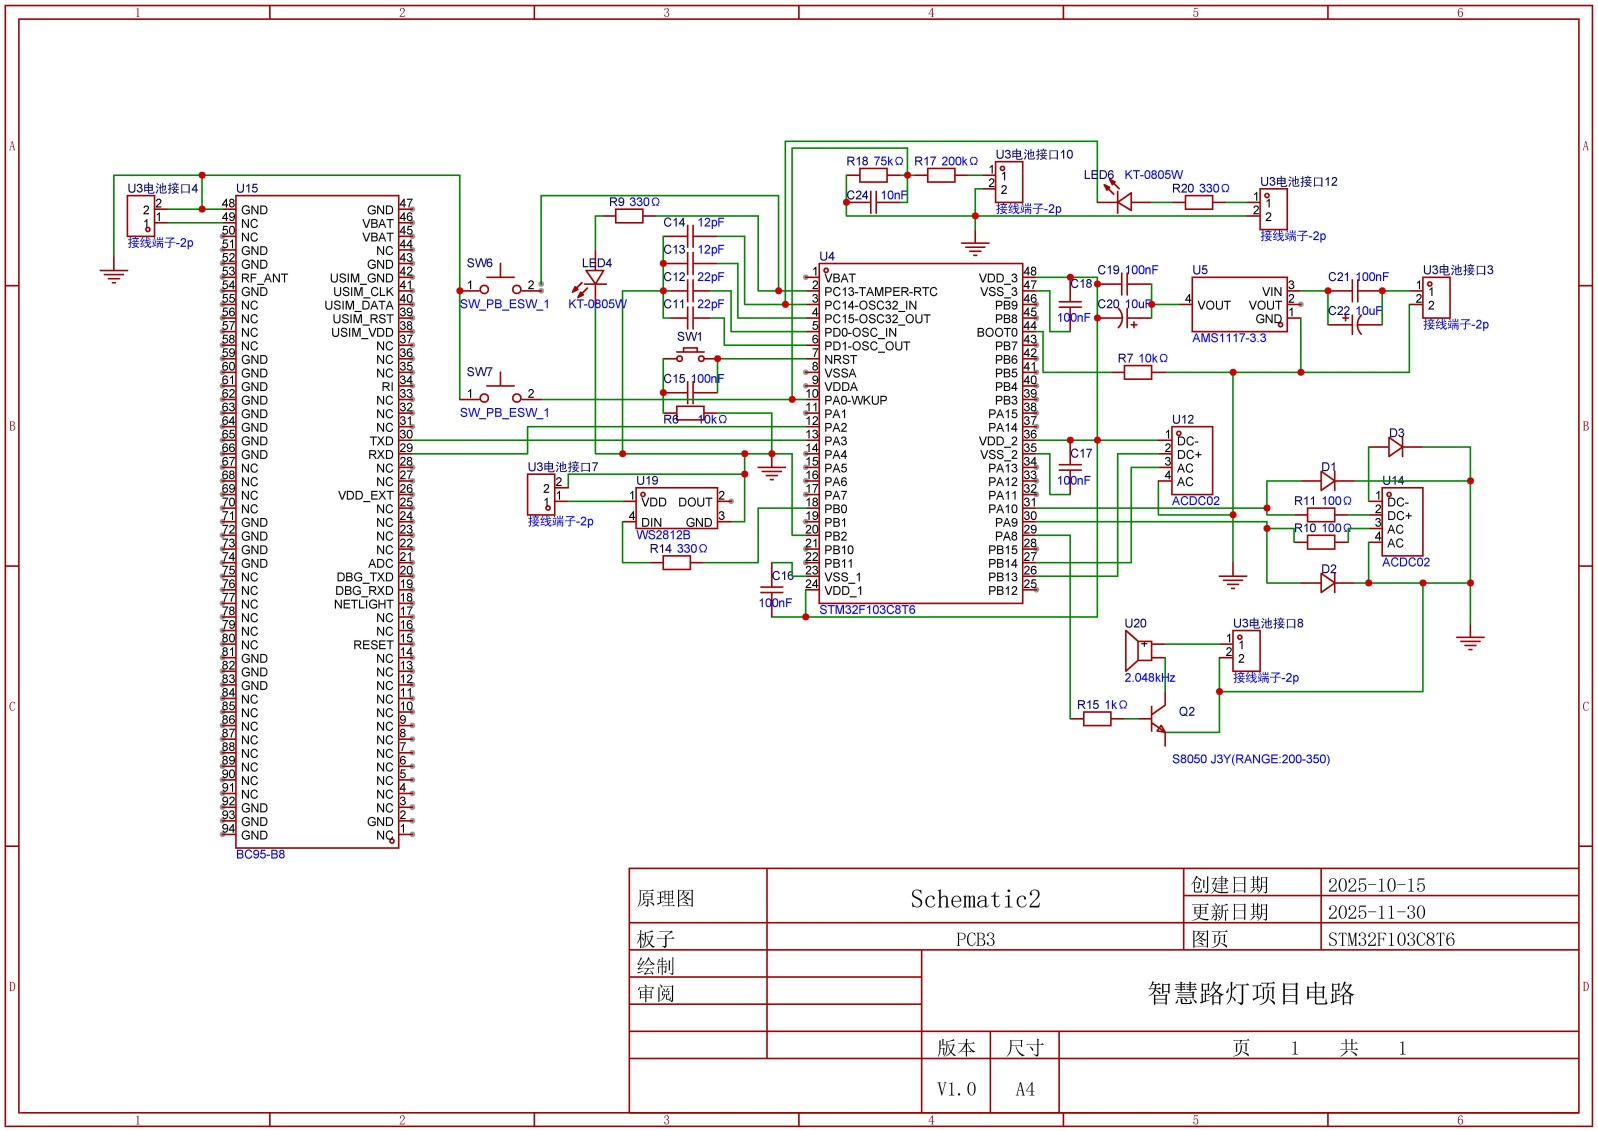Click the AMS1117-3.3 regulator U5
The height and width of the screenshot is (1131, 1598).
pos(1239,305)
